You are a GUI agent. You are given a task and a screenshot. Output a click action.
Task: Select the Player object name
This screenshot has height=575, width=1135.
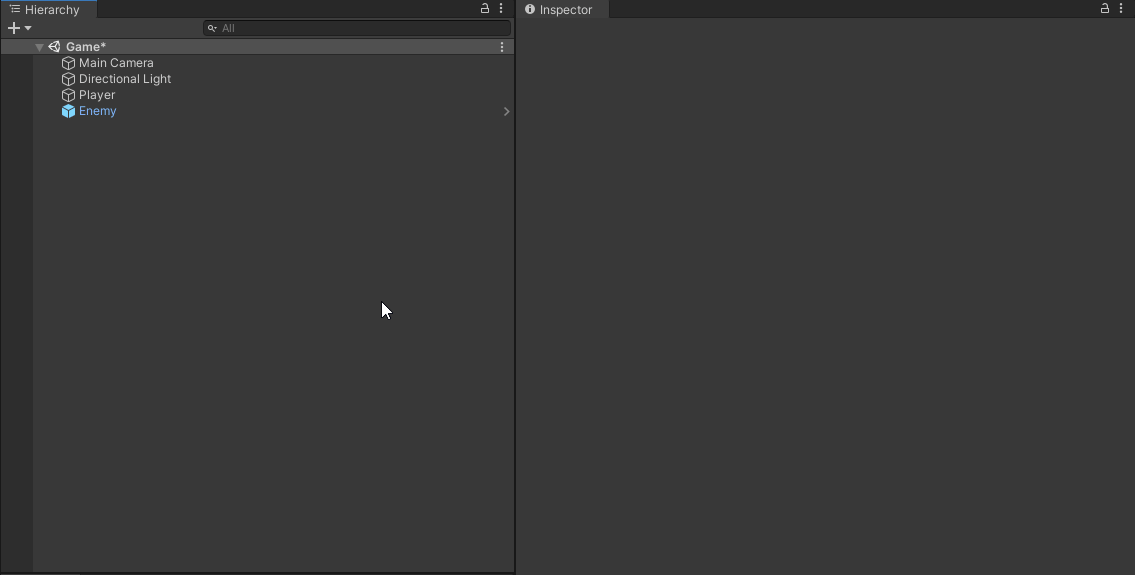97,95
